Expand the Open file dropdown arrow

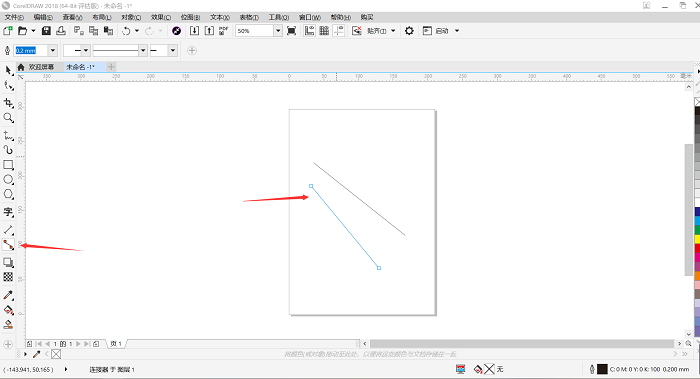point(33,31)
